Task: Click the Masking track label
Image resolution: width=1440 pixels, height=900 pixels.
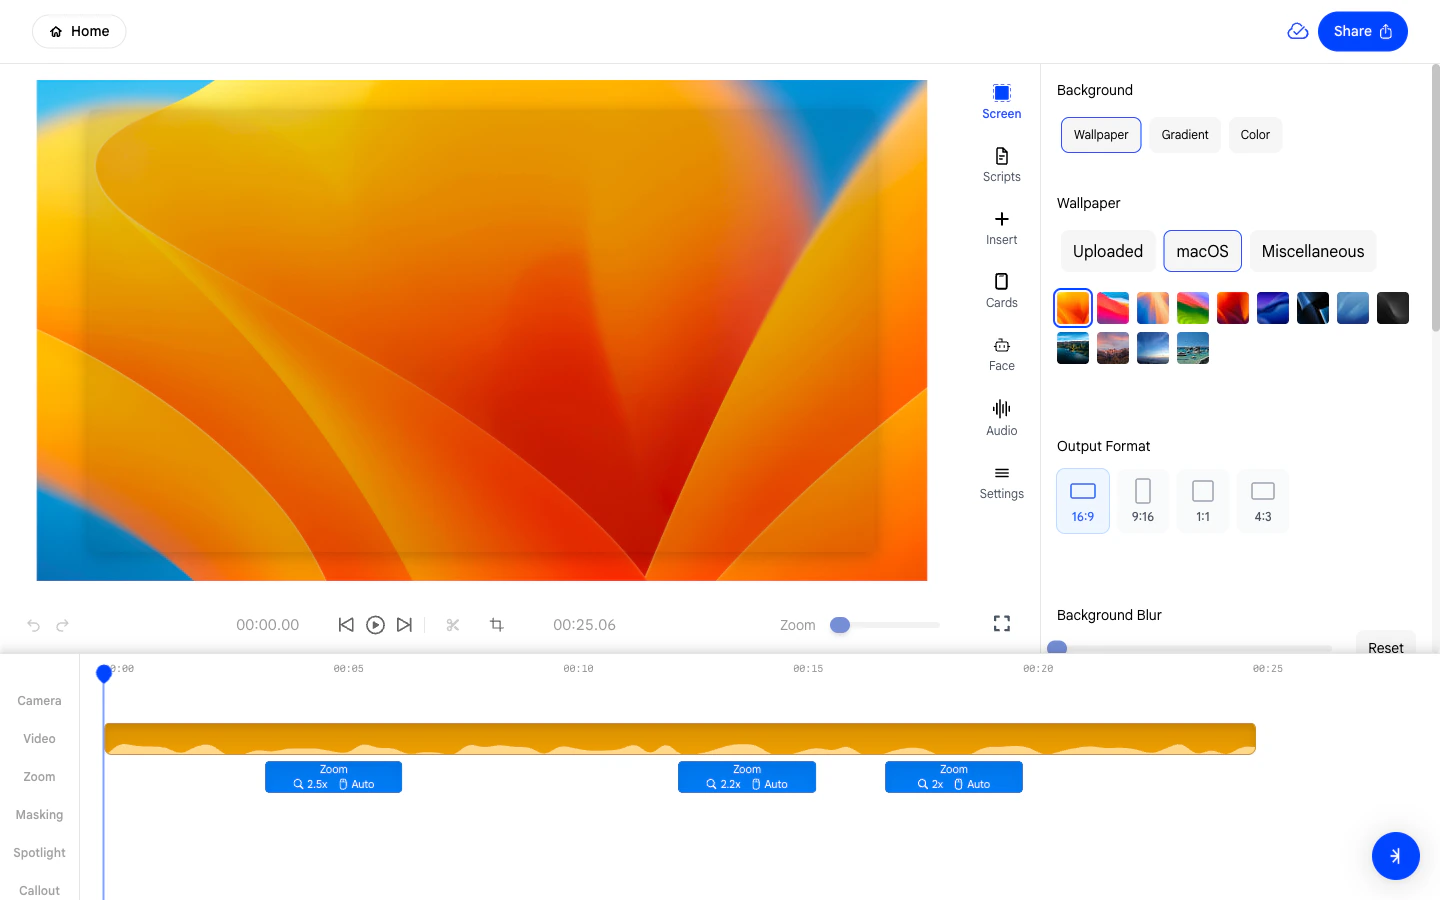Action: coord(39,815)
